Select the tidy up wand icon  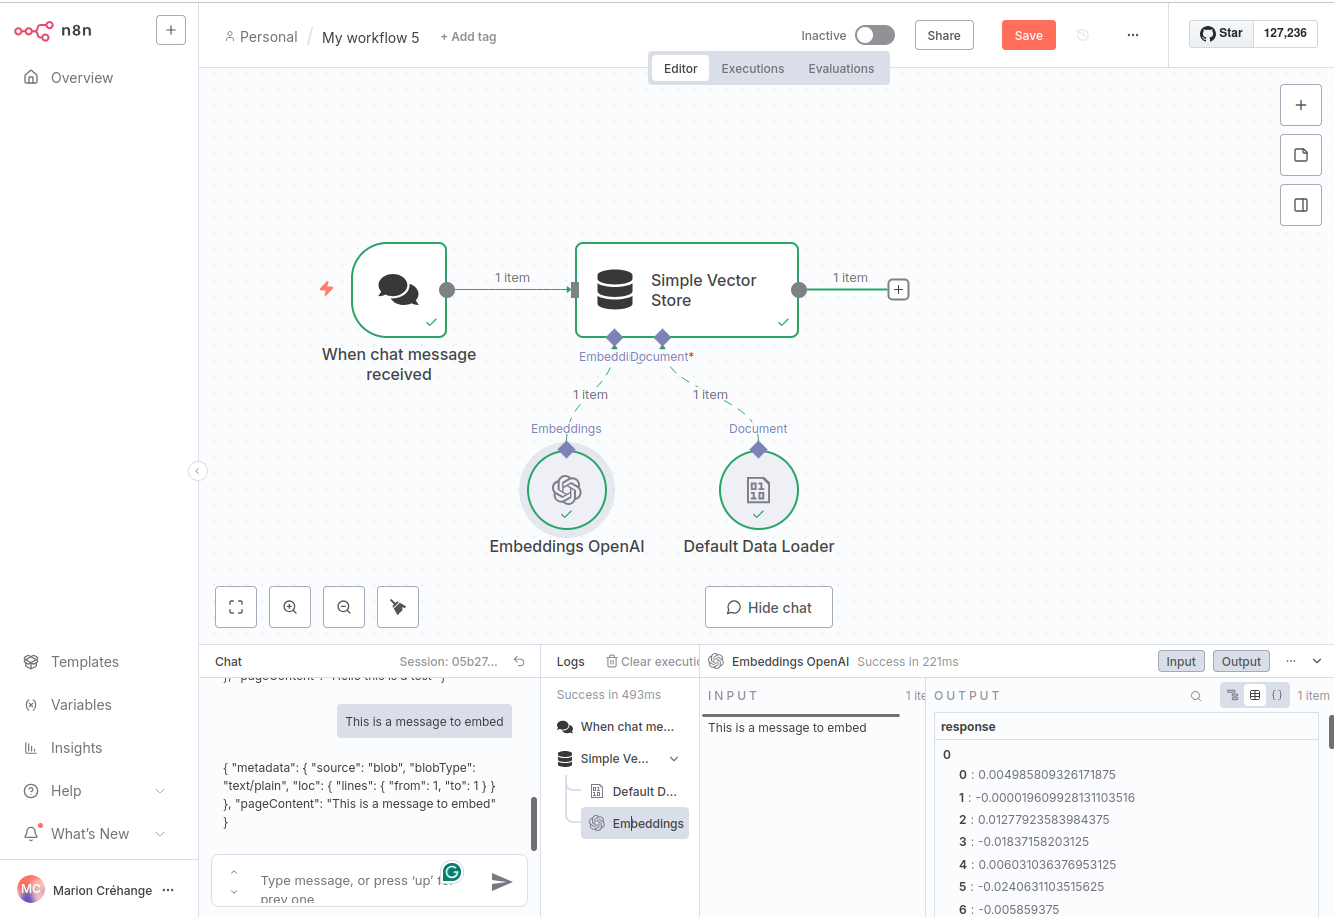(x=397, y=607)
